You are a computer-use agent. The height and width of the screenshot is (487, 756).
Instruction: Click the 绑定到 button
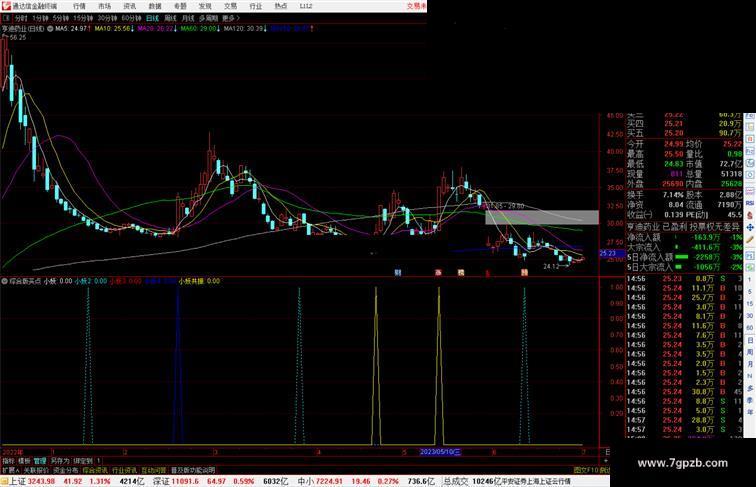(83, 461)
